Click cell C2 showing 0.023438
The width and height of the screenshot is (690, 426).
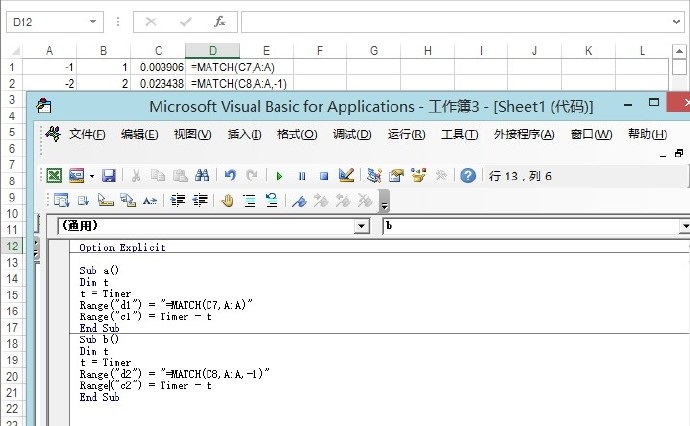tap(158, 84)
